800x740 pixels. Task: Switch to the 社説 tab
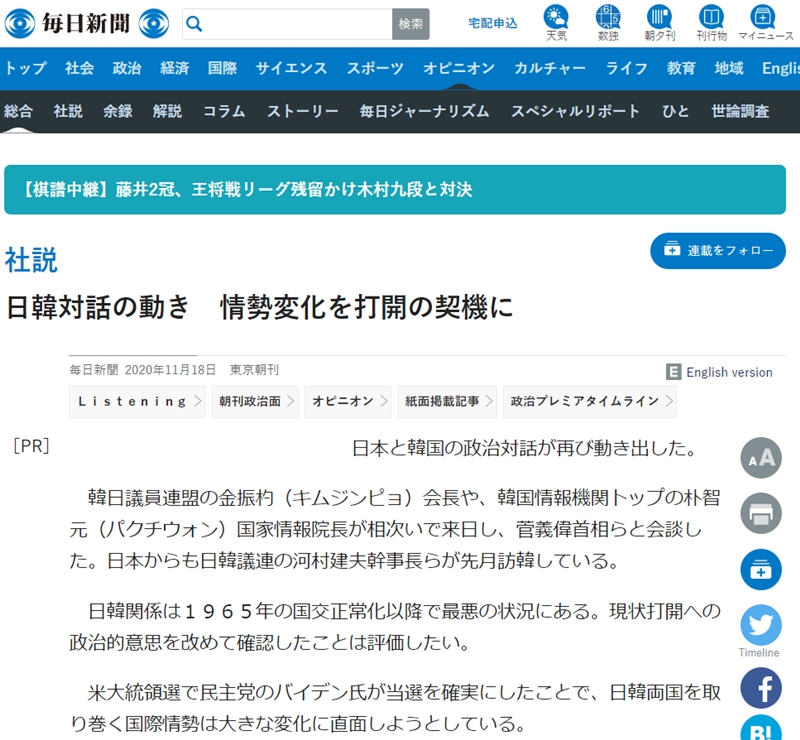click(68, 111)
